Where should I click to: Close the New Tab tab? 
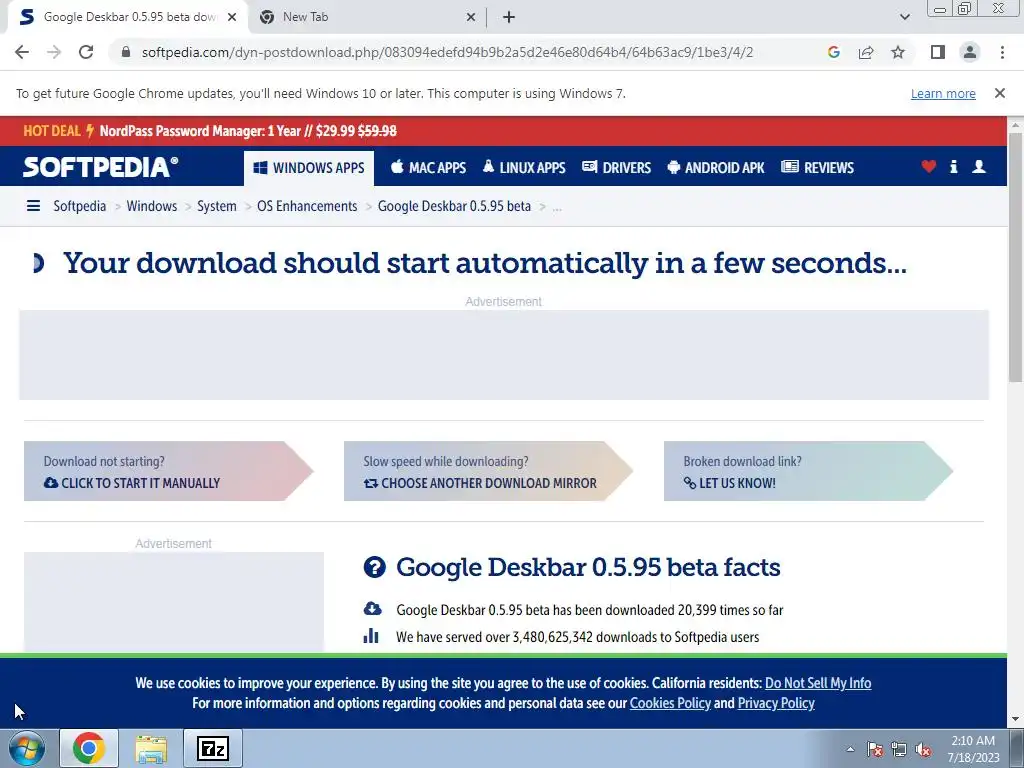coord(471,17)
